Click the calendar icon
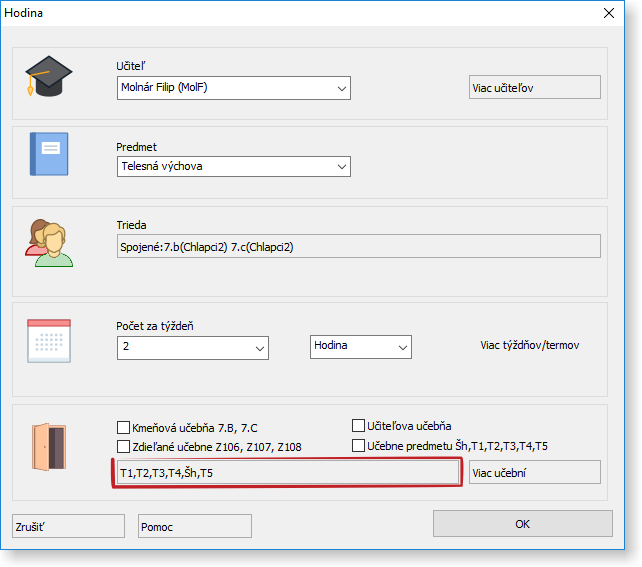 point(49,340)
